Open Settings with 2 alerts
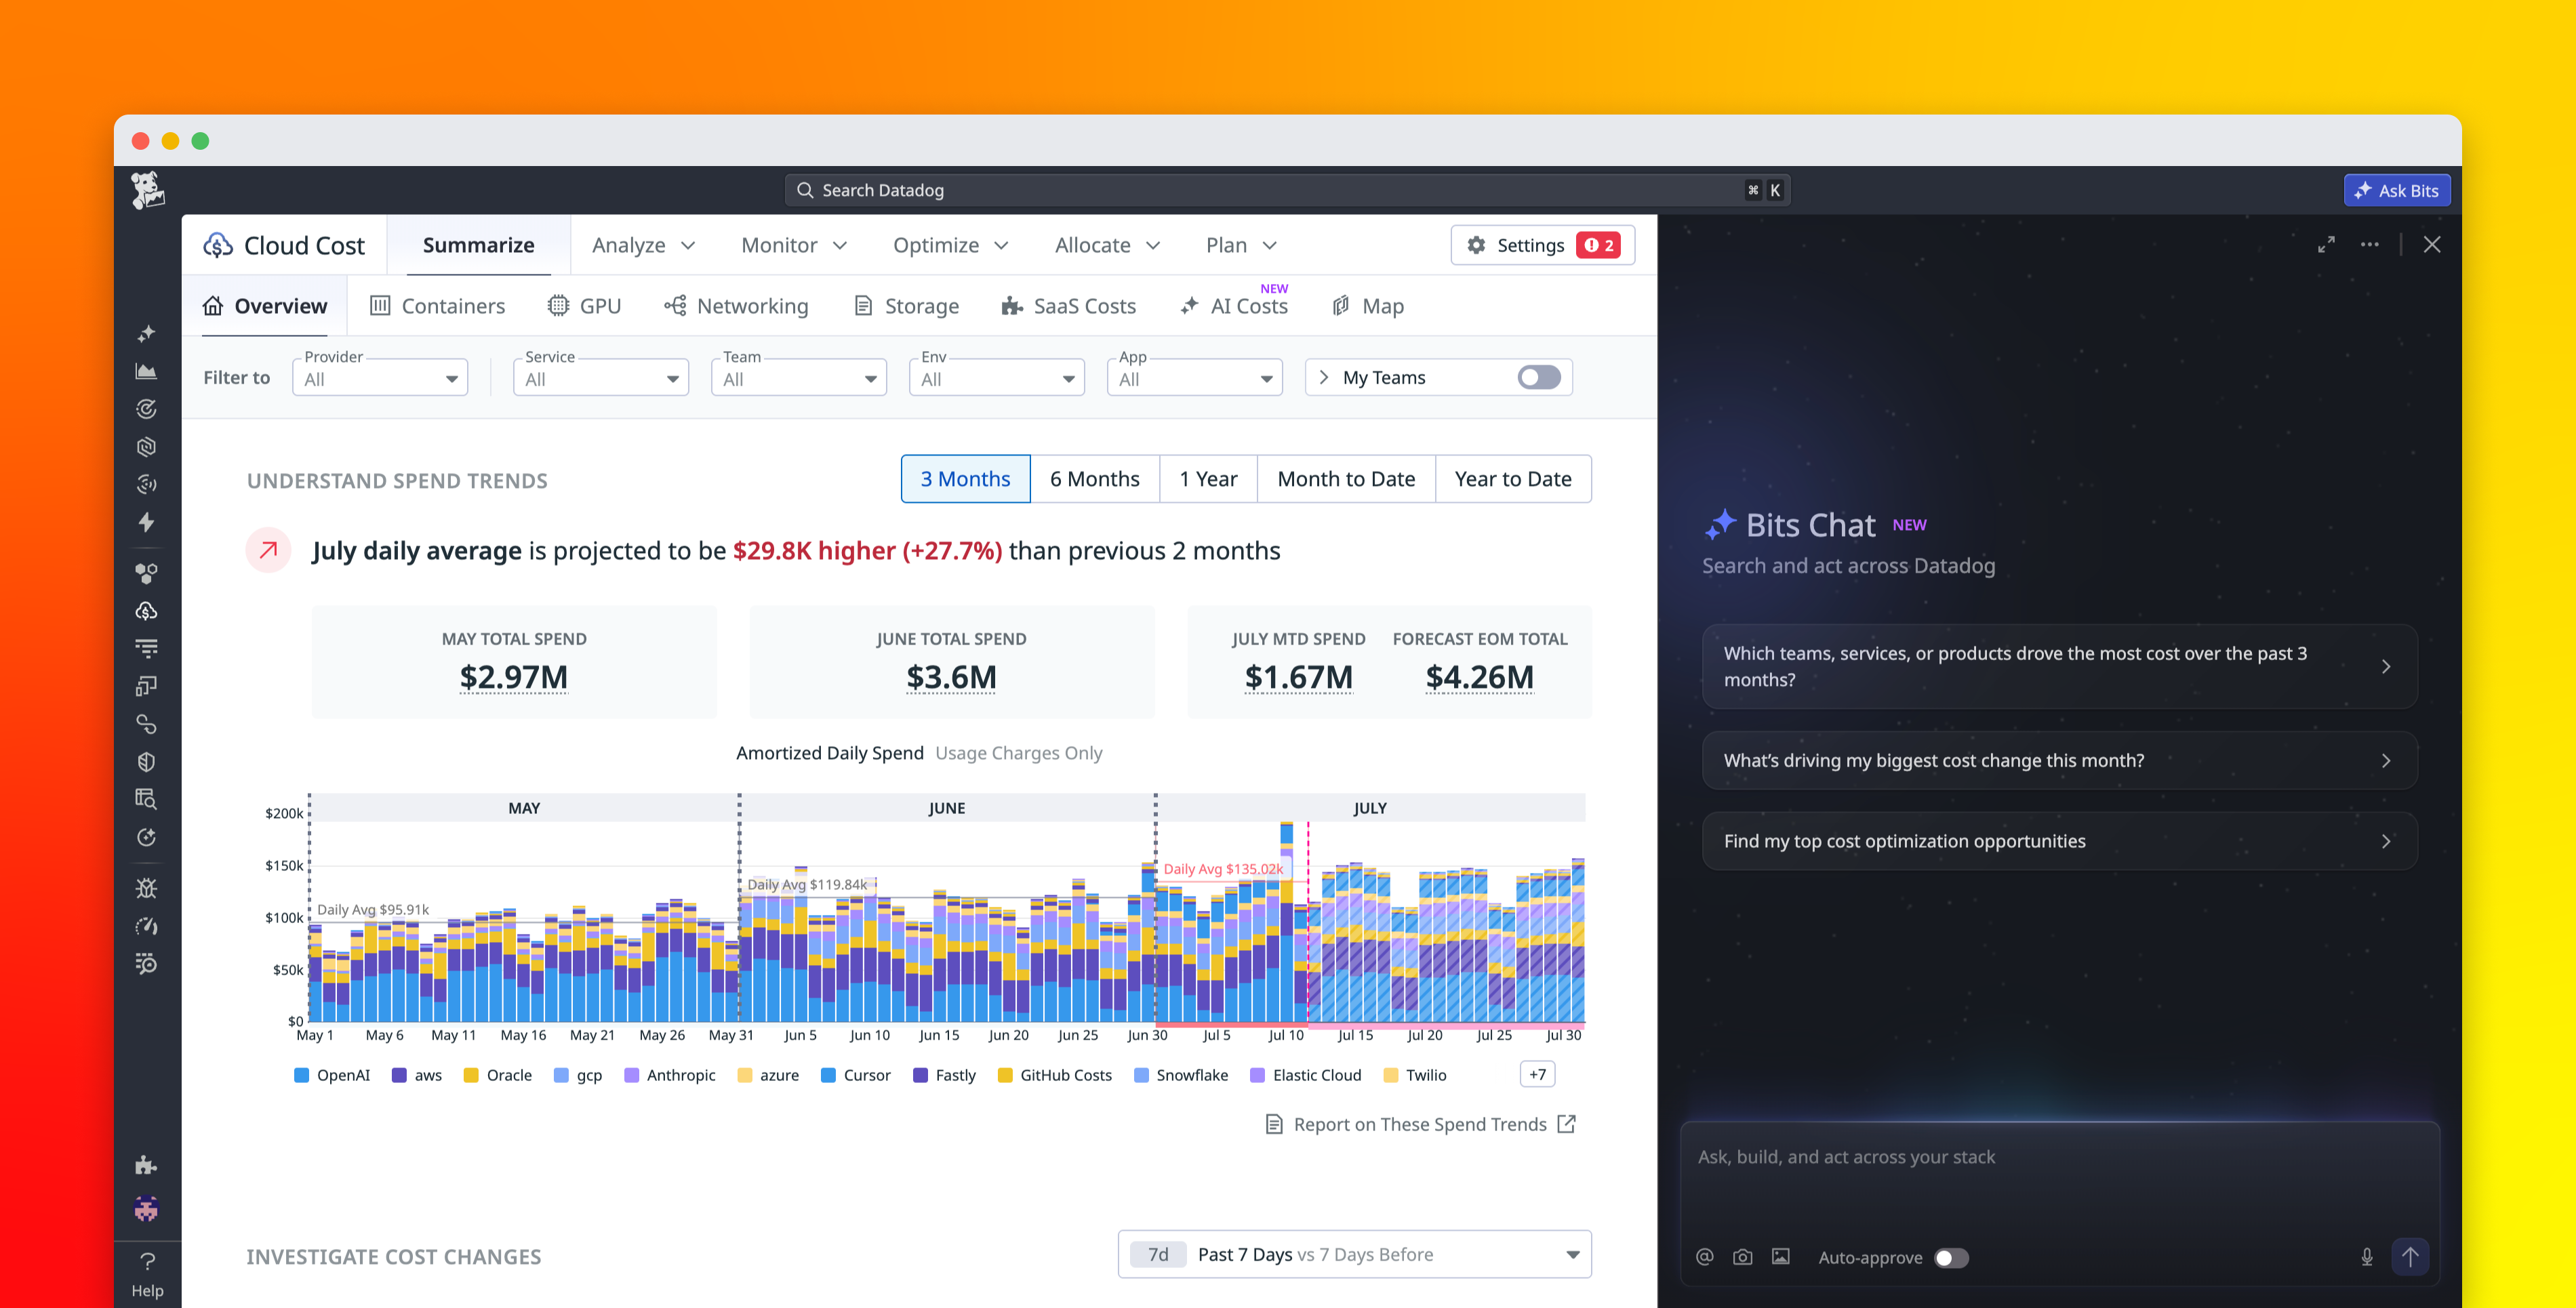The width and height of the screenshot is (2576, 1308). 1542,245
